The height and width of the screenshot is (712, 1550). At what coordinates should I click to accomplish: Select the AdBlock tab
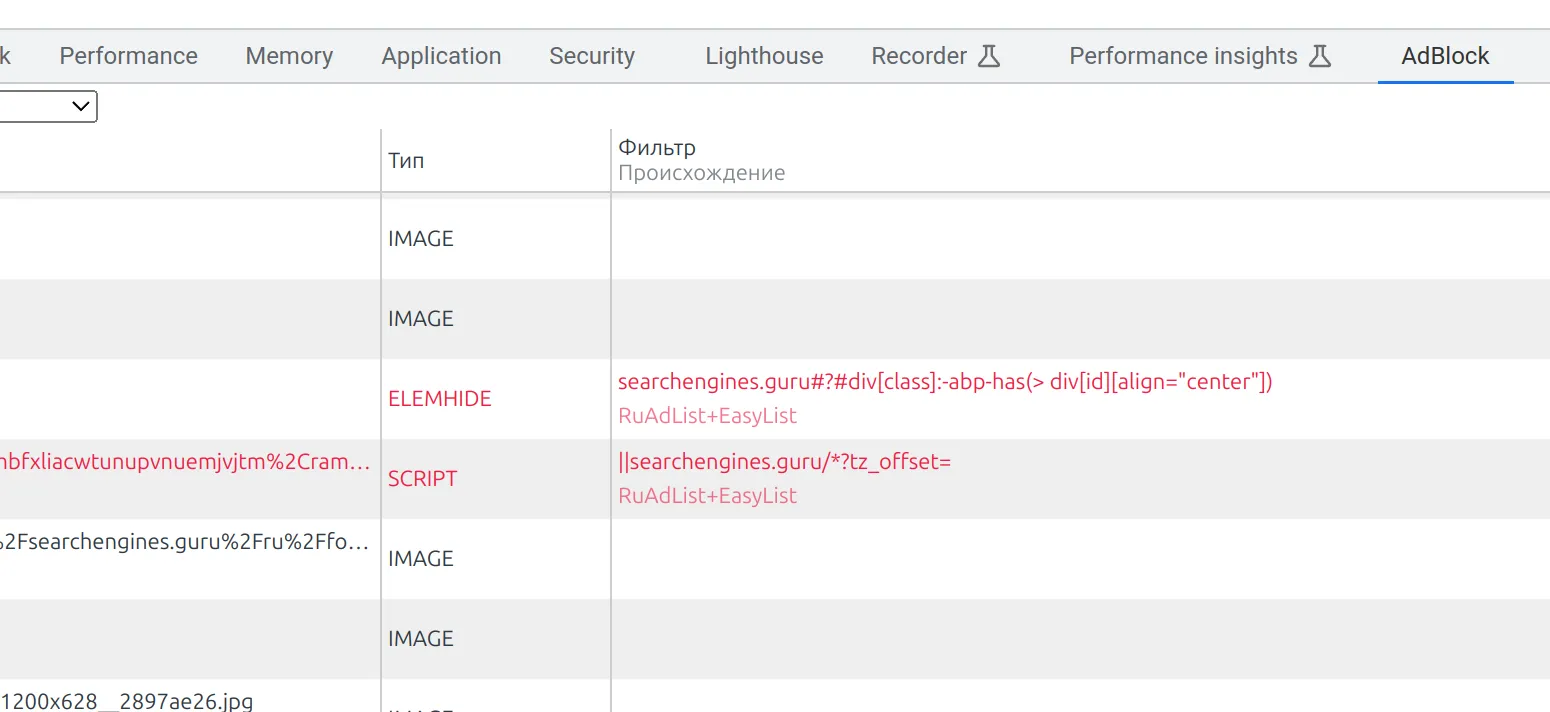(1445, 56)
